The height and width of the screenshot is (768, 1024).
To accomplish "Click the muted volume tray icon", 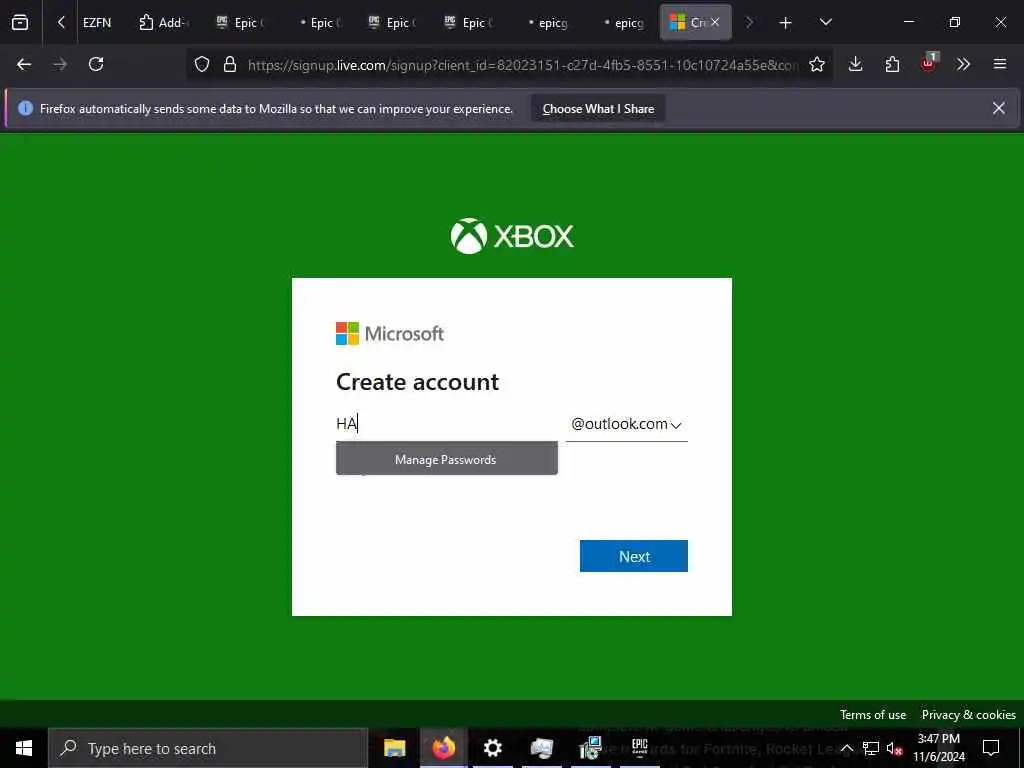I will [894, 748].
